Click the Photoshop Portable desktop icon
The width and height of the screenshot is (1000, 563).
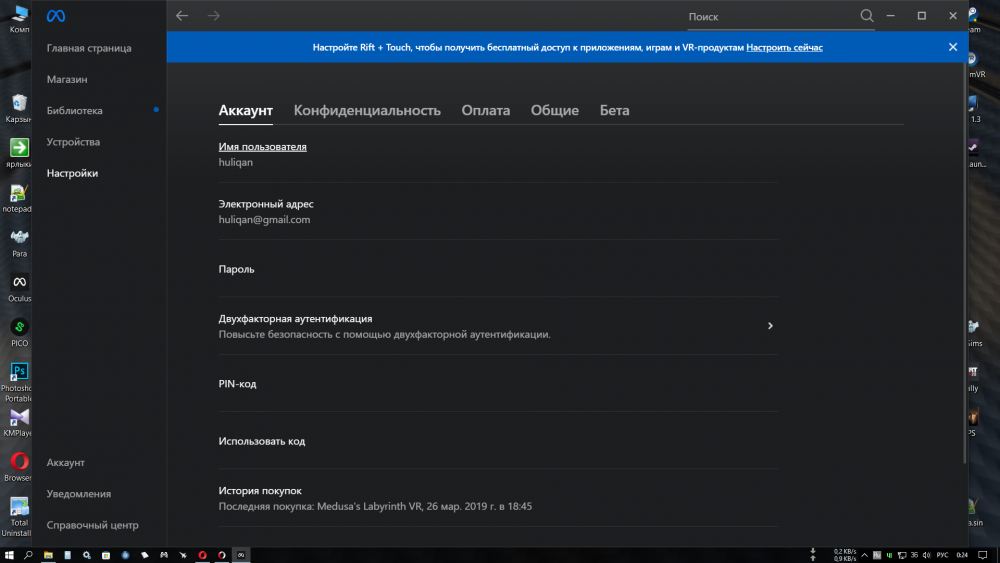click(18, 383)
